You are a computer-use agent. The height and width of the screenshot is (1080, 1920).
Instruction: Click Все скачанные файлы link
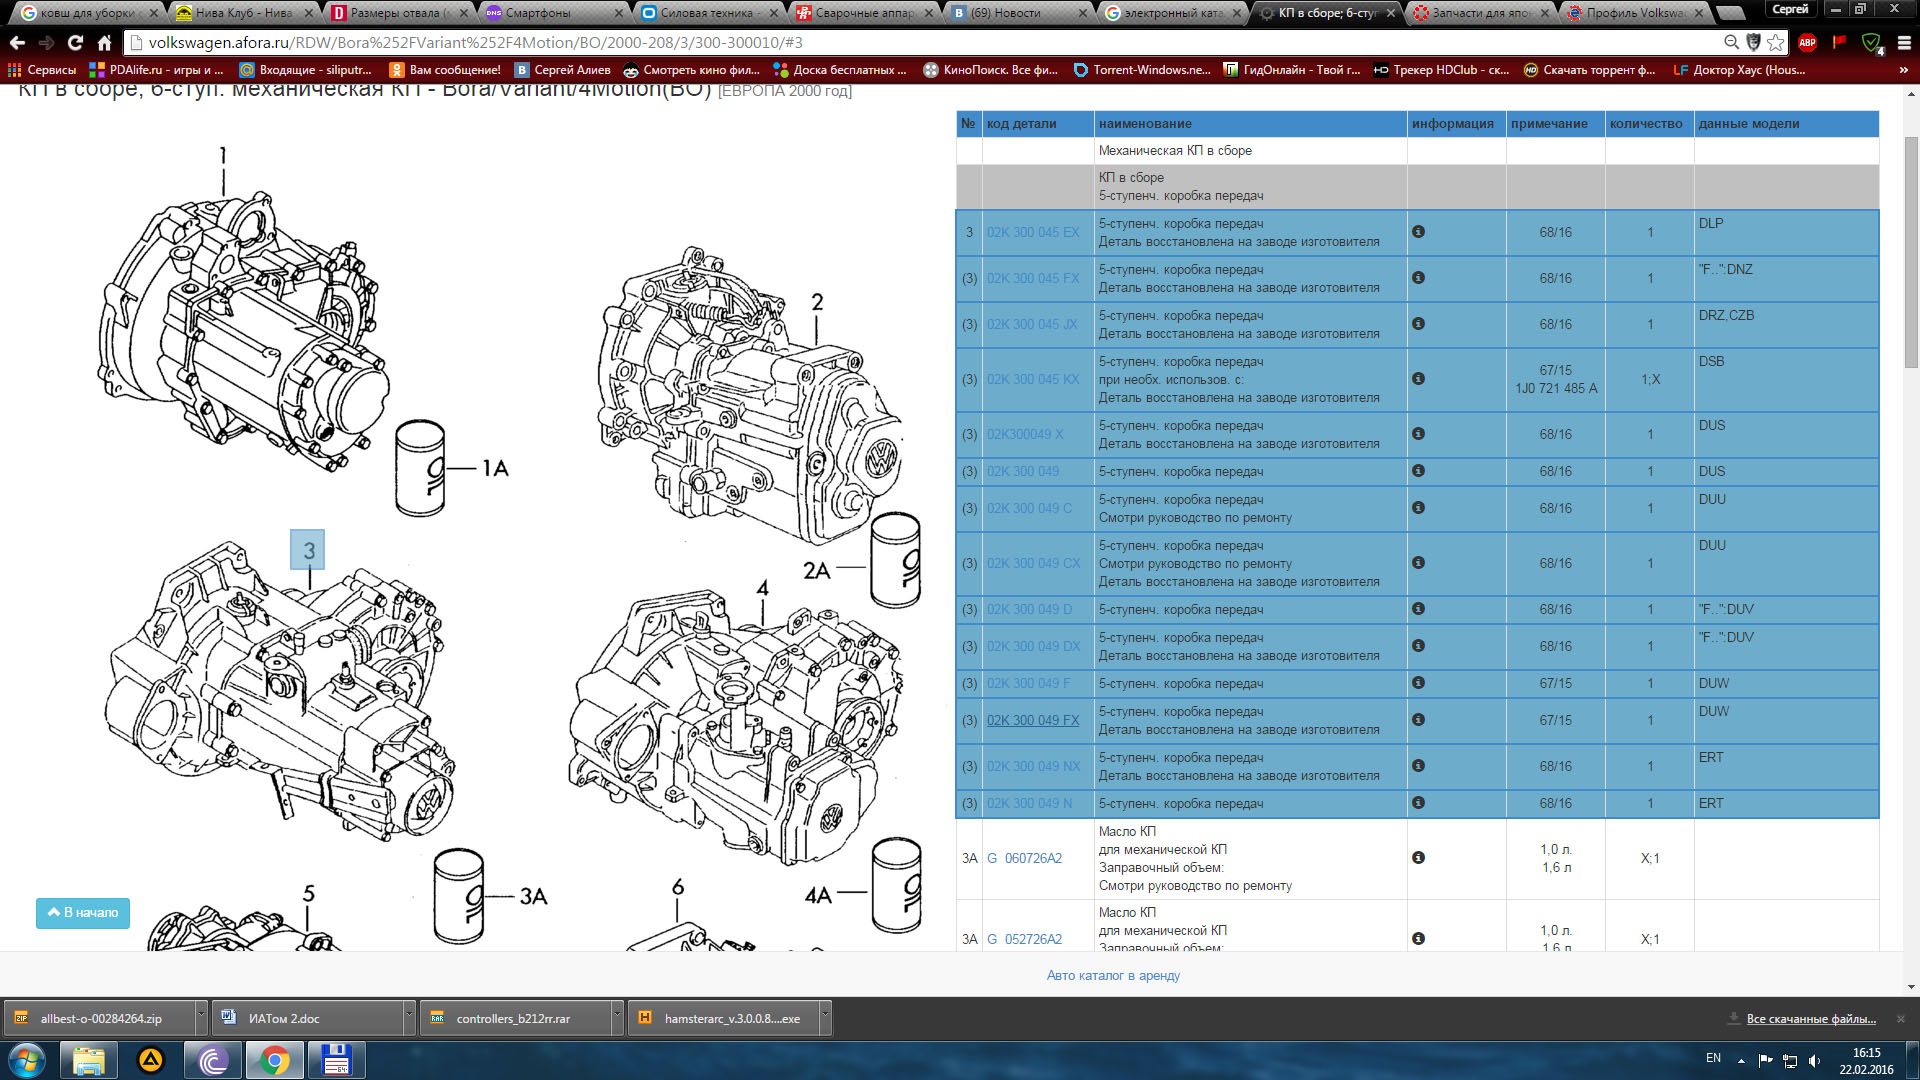pyautogui.click(x=1811, y=1019)
